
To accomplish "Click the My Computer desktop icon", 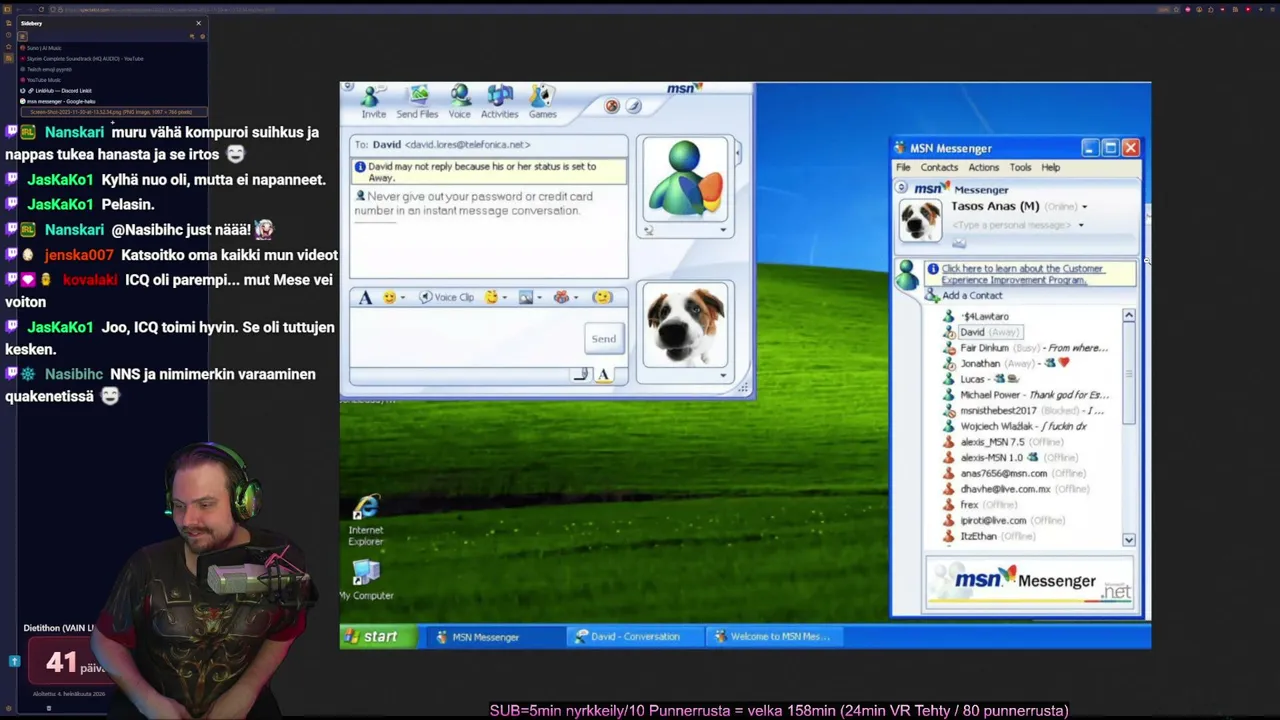I will click(x=366, y=580).
